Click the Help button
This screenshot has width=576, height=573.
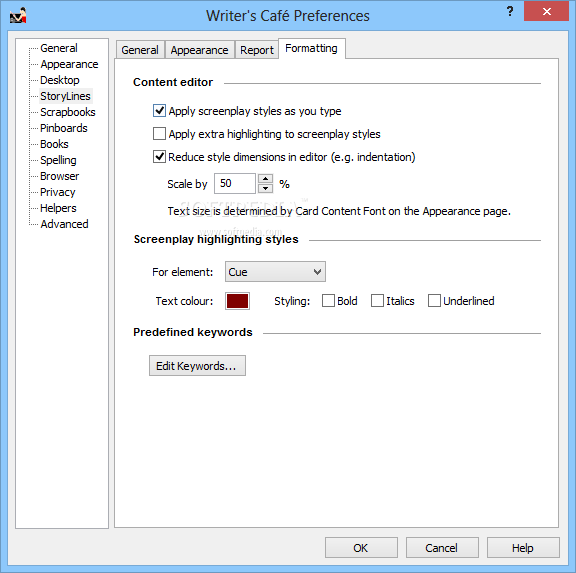[523, 548]
